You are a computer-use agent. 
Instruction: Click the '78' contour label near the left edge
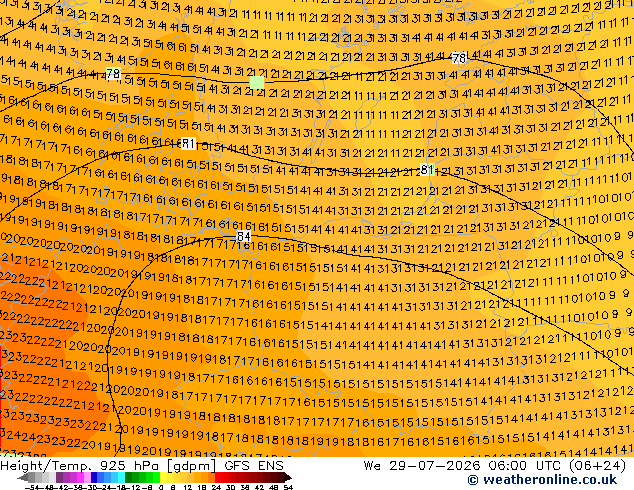coord(113,74)
